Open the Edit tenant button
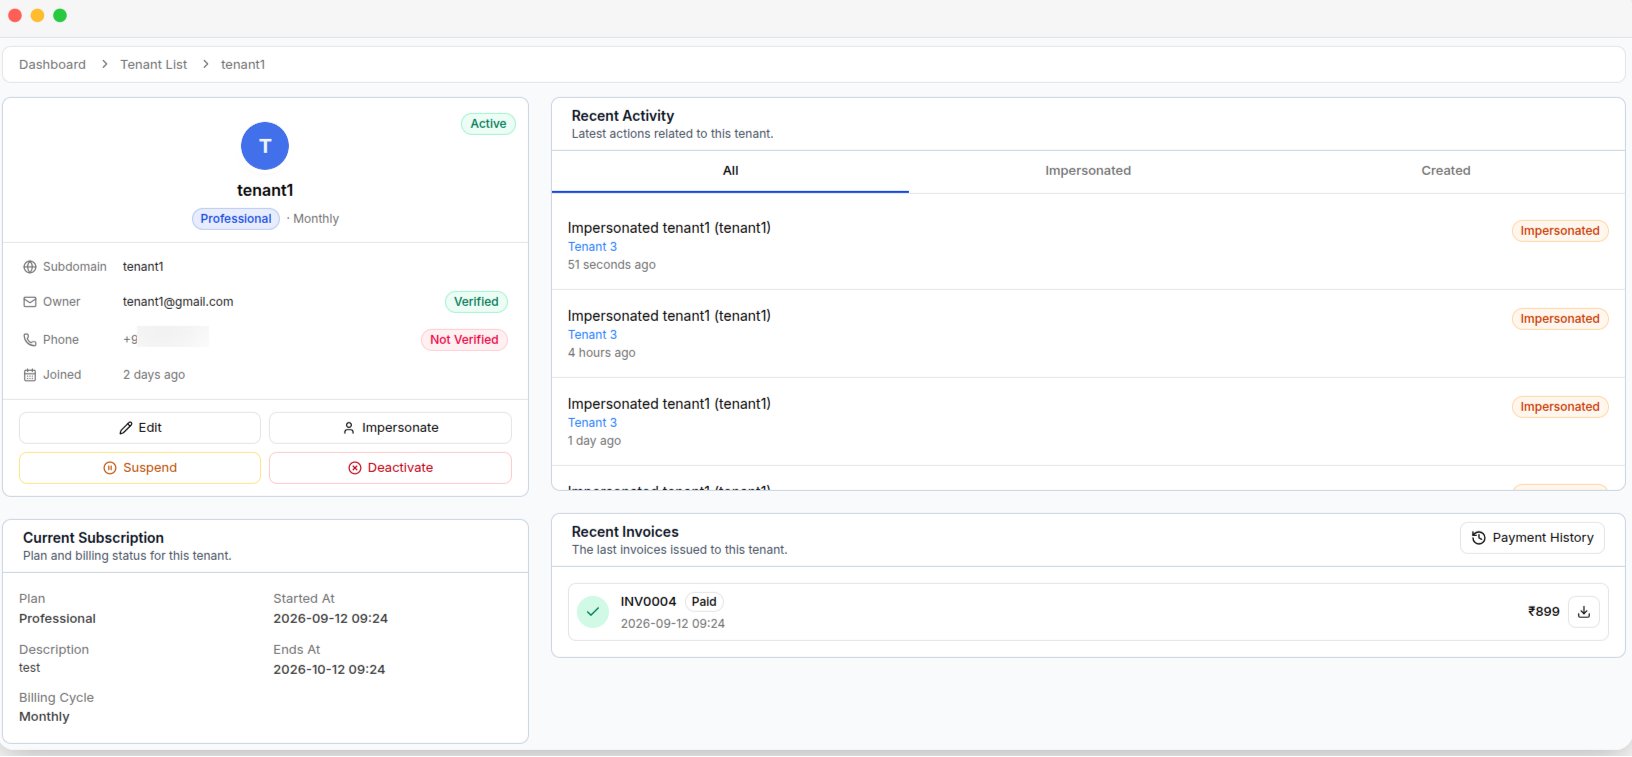This screenshot has height=757, width=1632. (x=140, y=428)
